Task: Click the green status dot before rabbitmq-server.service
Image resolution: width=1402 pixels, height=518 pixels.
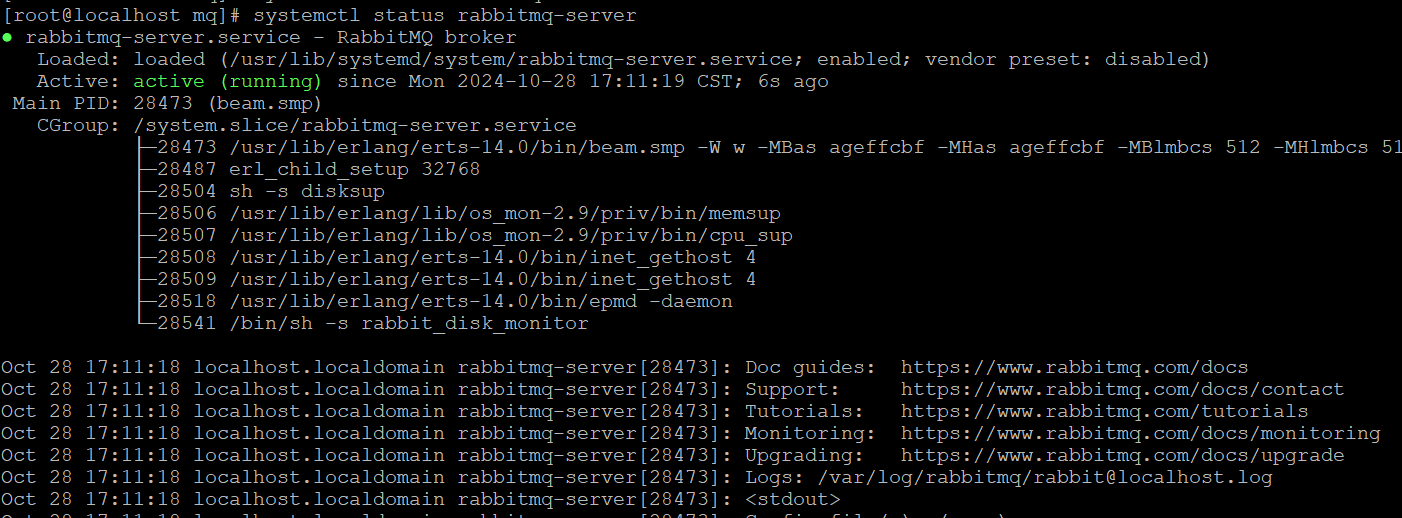Action: [7, 38]
